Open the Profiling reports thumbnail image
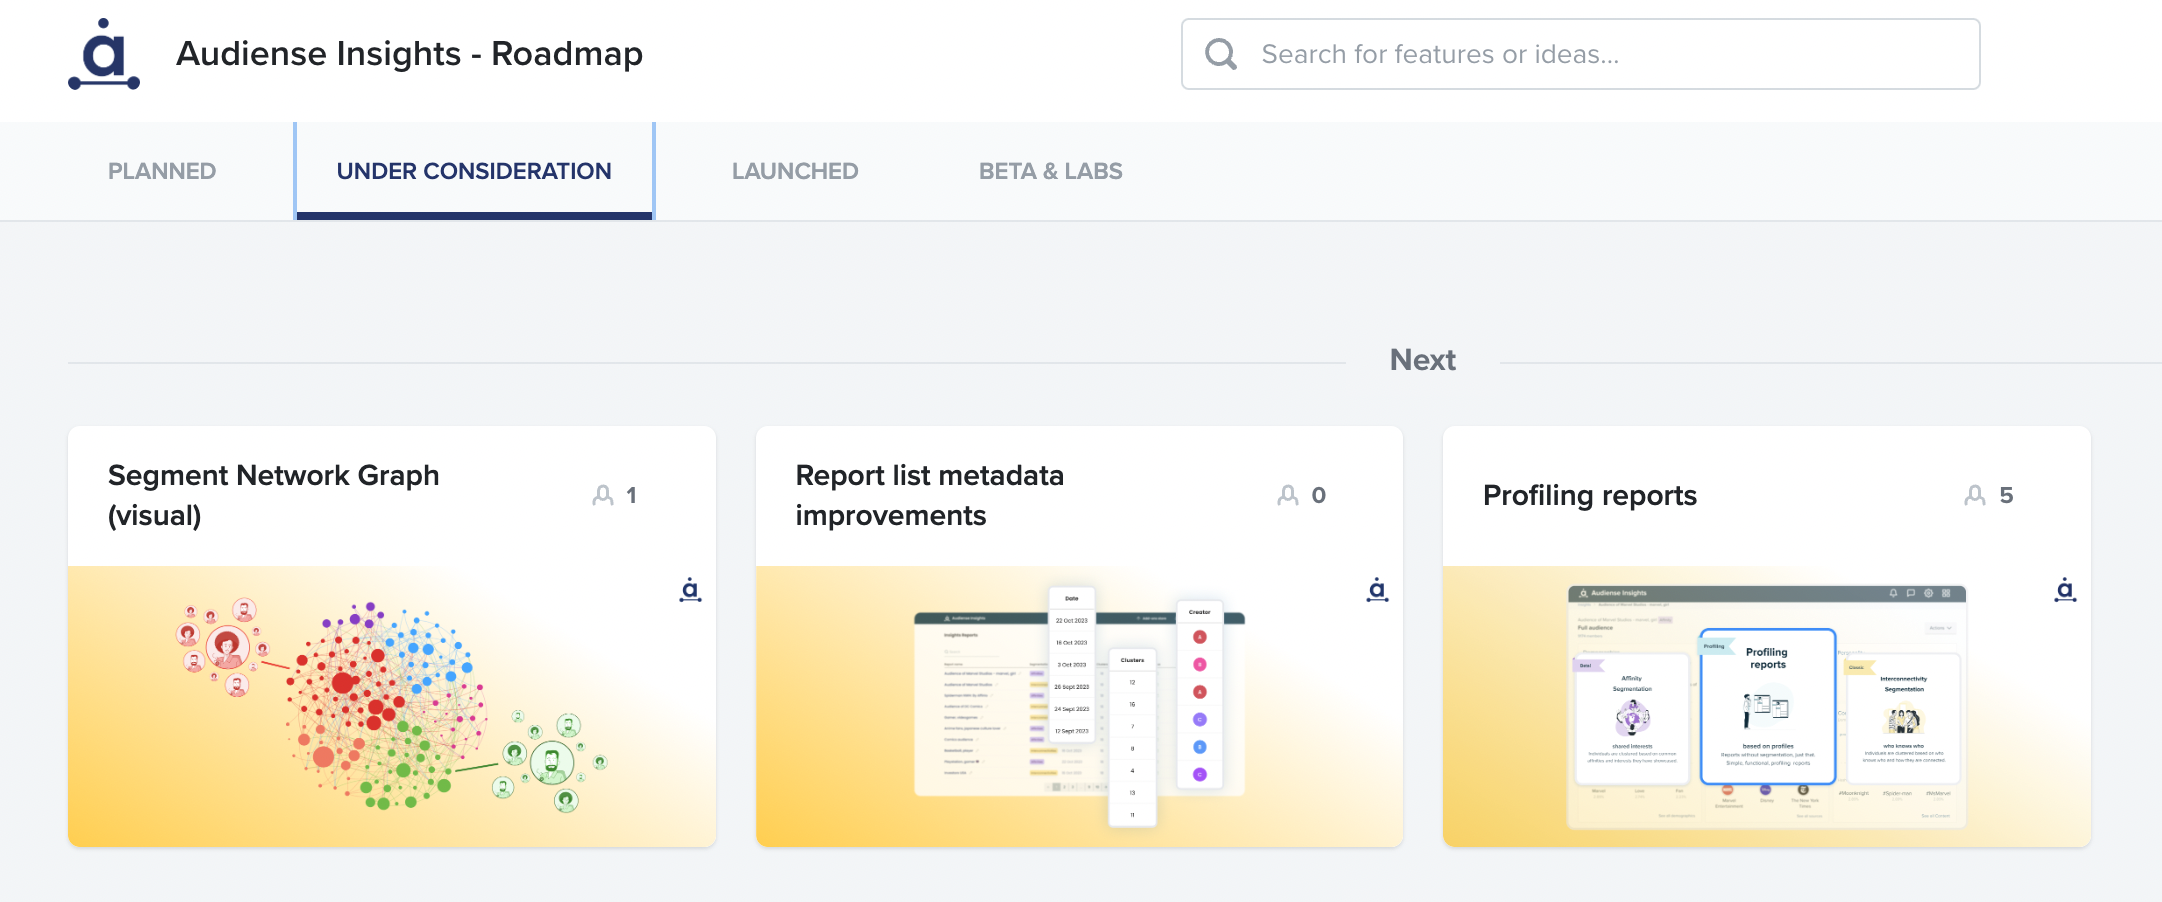 [x=1767, y=706]
